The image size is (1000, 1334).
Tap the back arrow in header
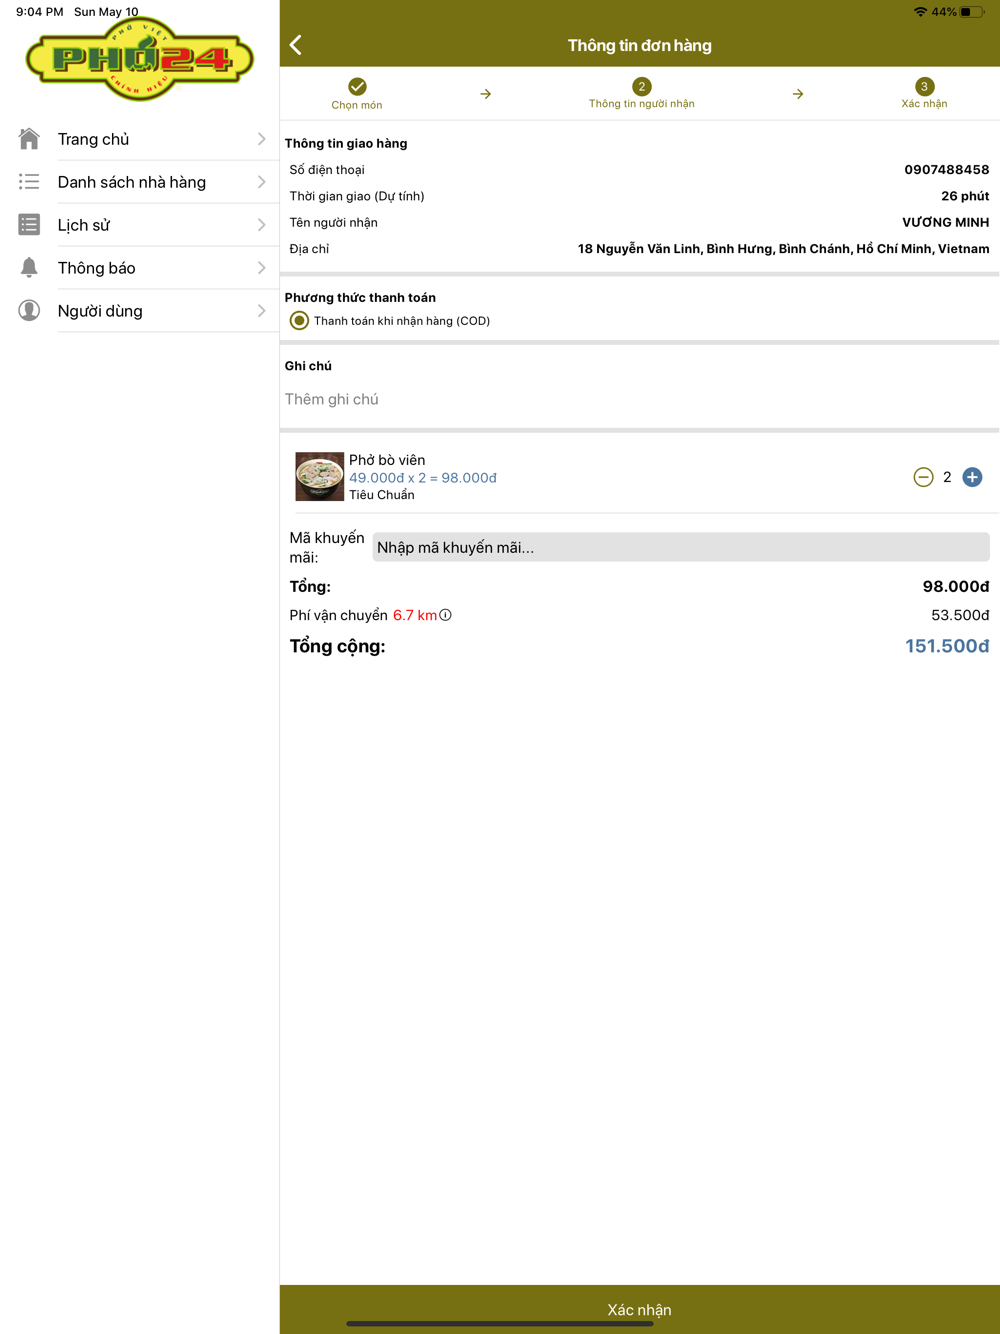tap(296, 45)
